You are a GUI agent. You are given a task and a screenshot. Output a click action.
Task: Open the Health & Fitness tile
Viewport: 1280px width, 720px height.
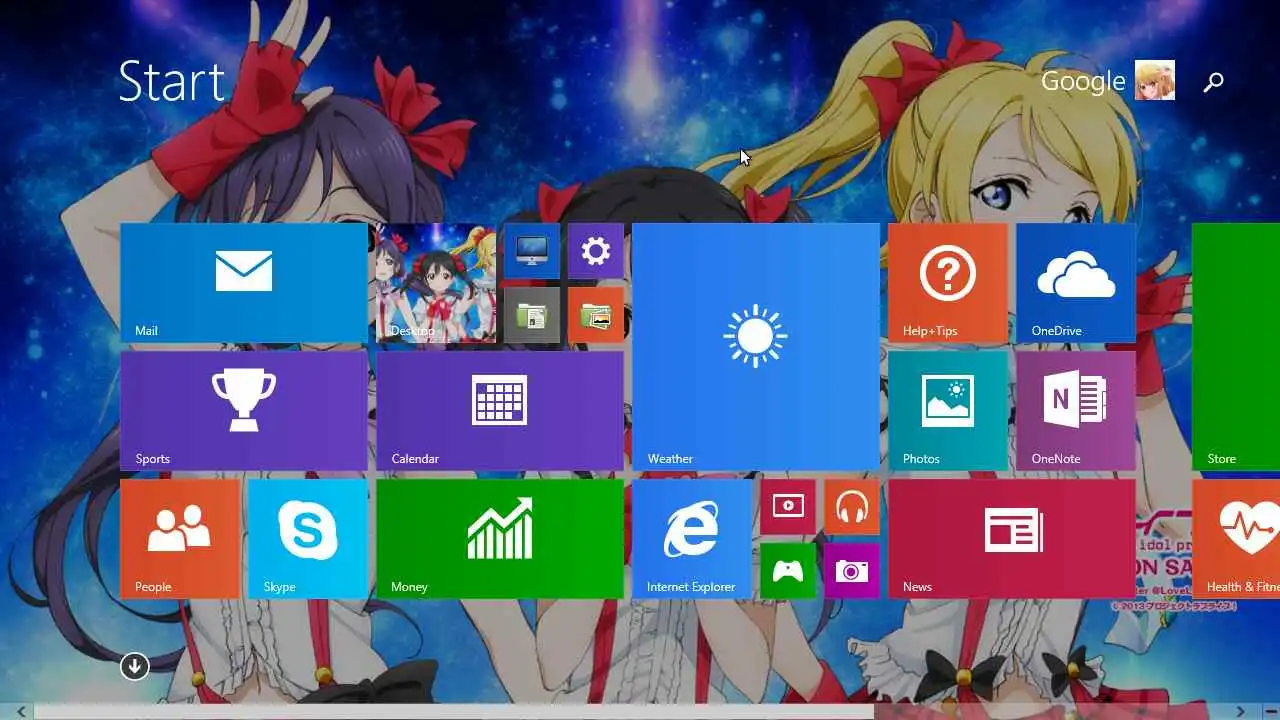point(1236,539)
